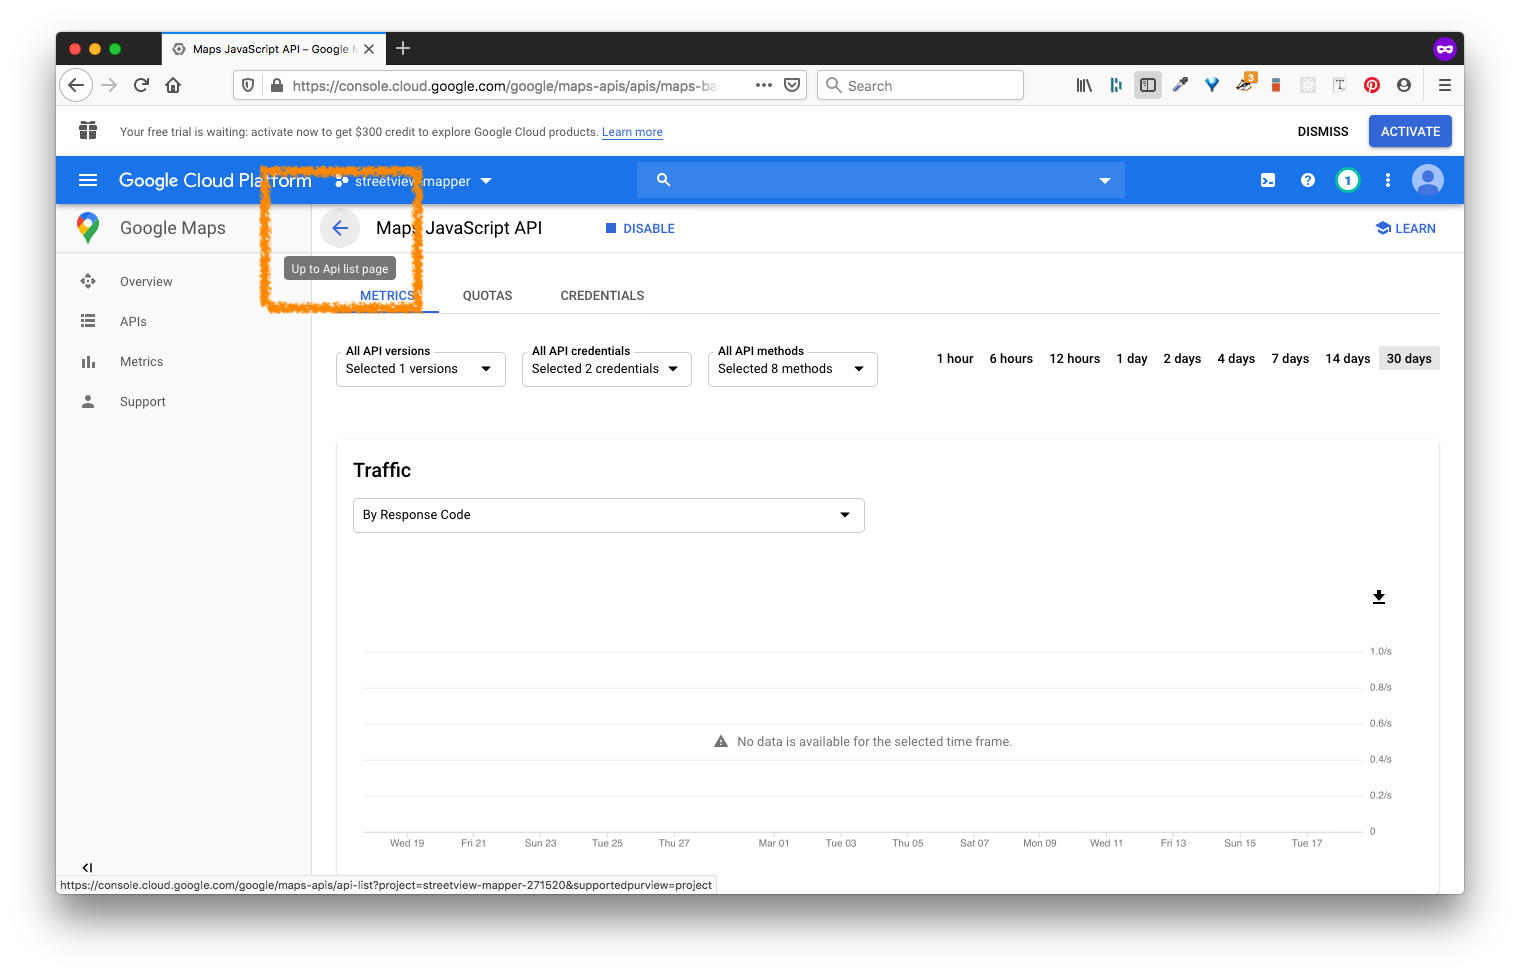1520x974 pixels.
Task: Click the user account avatar
Action: click(x=1427, y=181)
